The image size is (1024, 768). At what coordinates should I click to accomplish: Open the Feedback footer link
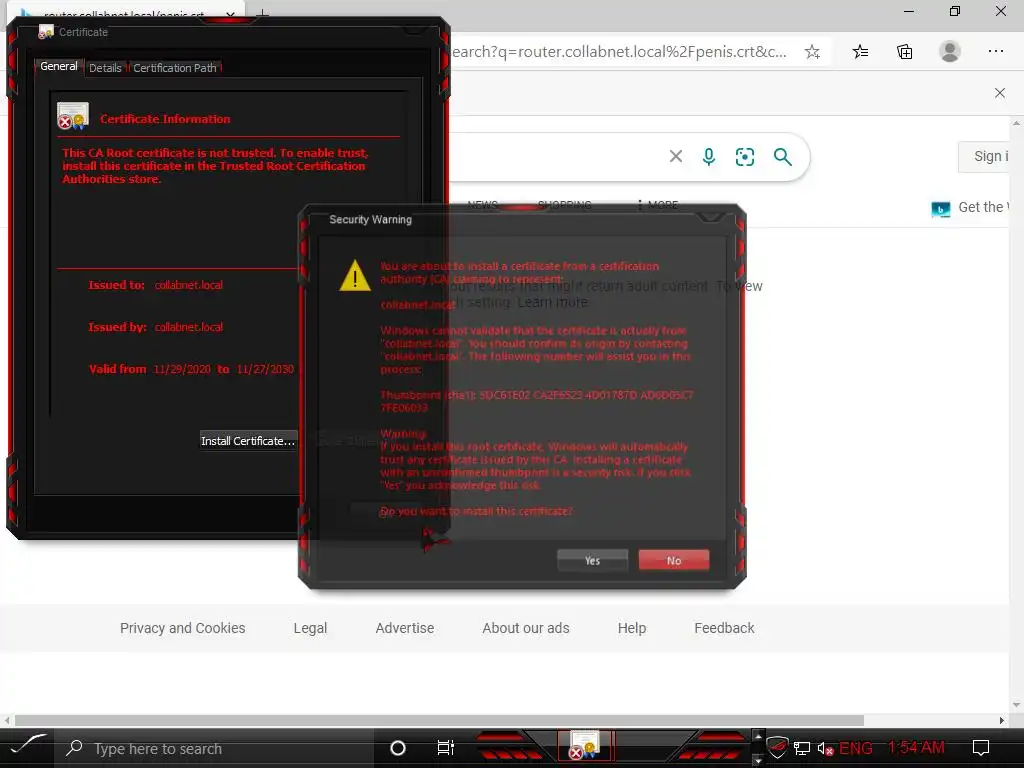click(x=724, y=628)
